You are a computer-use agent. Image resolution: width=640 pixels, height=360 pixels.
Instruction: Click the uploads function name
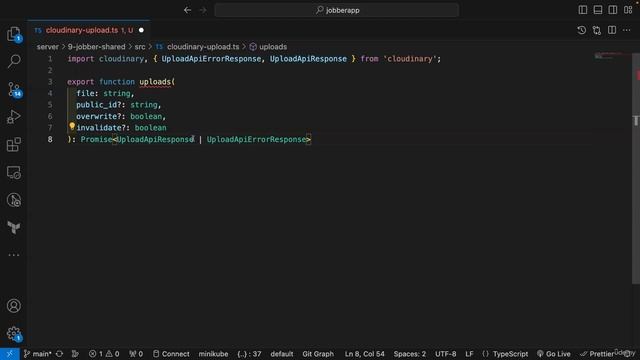click(155, 82)
